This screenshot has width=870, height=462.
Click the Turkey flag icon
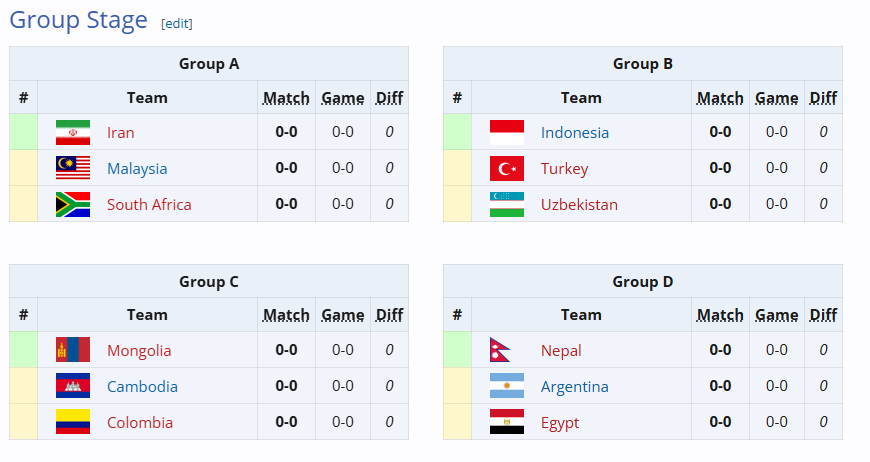click(x=507, y=168)
